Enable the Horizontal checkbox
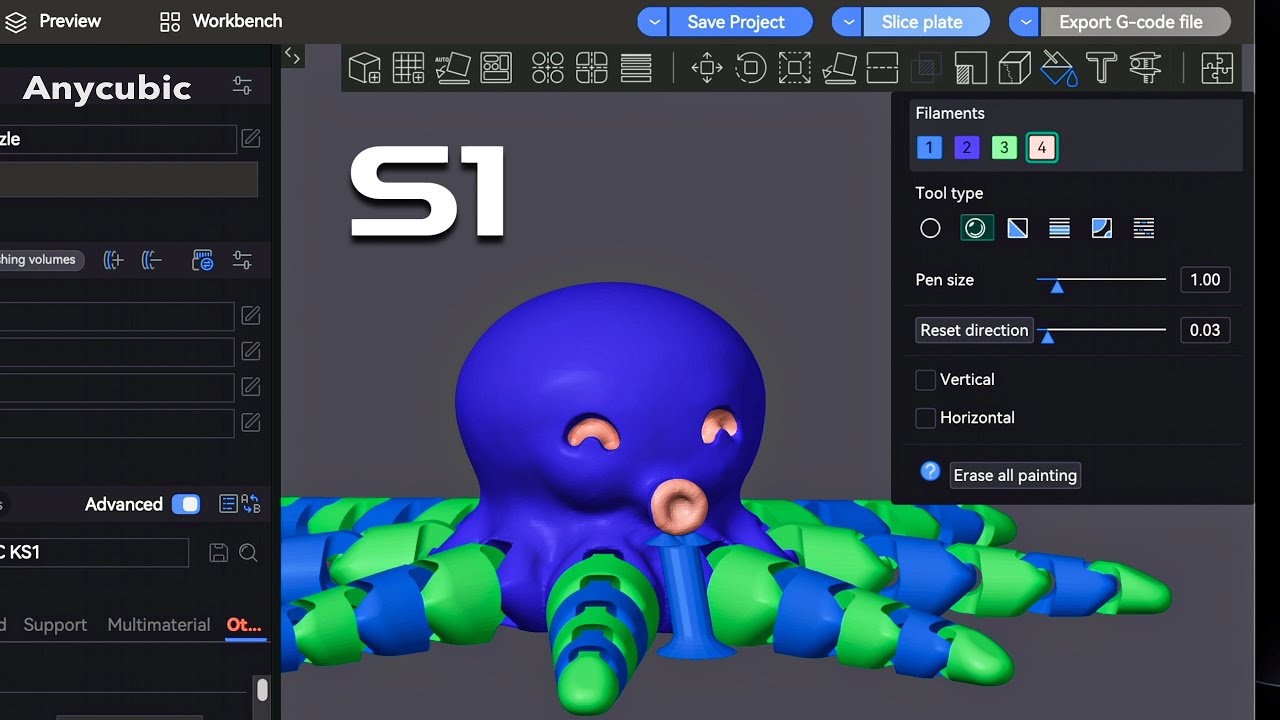The image size is (1280, 720). pos(926,418)
